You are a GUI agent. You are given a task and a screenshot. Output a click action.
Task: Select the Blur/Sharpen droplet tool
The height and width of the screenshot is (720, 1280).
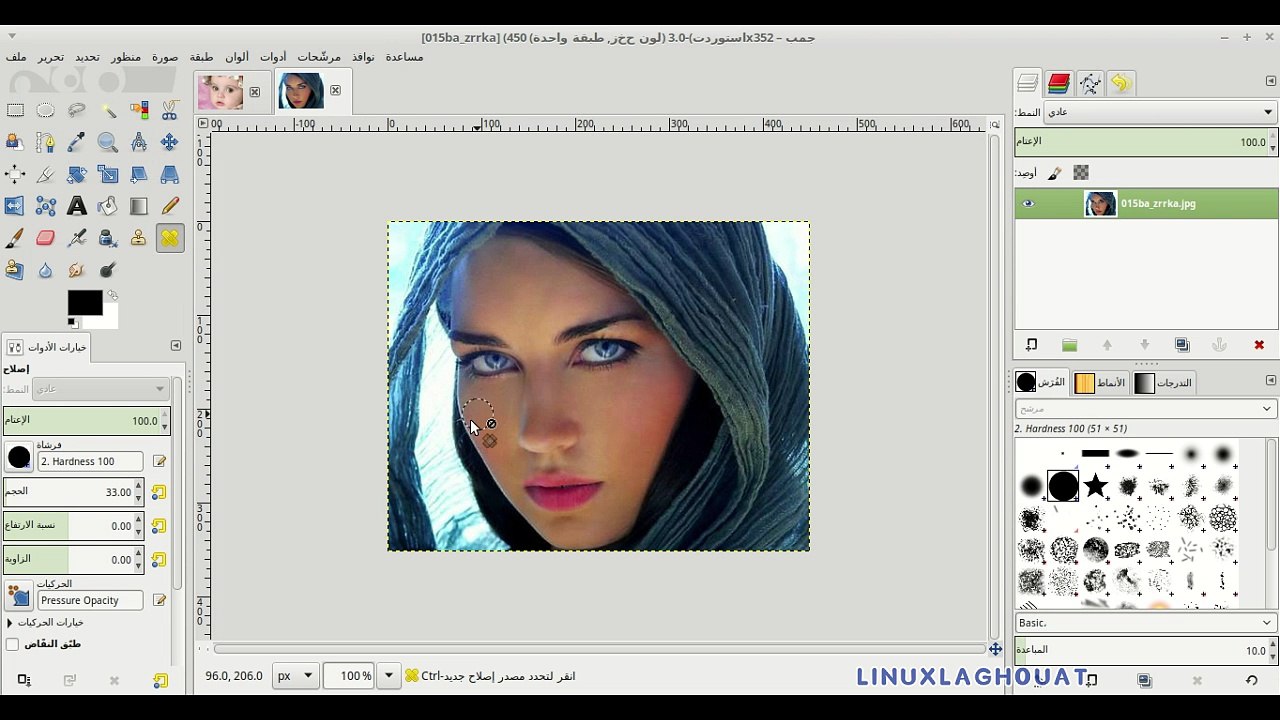pos(46,270)
